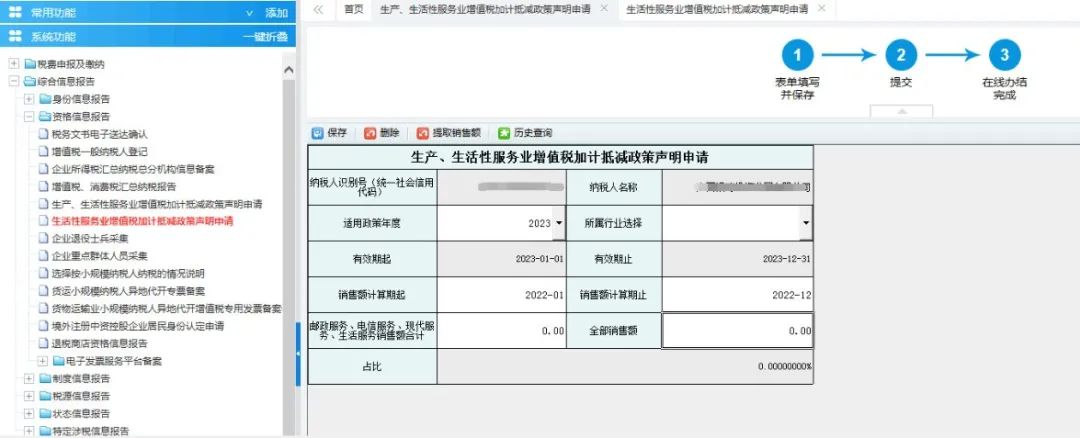Expand the 税费申报及缴纳 tree node
Viewport: 1080px width, 438px height.
14,64
